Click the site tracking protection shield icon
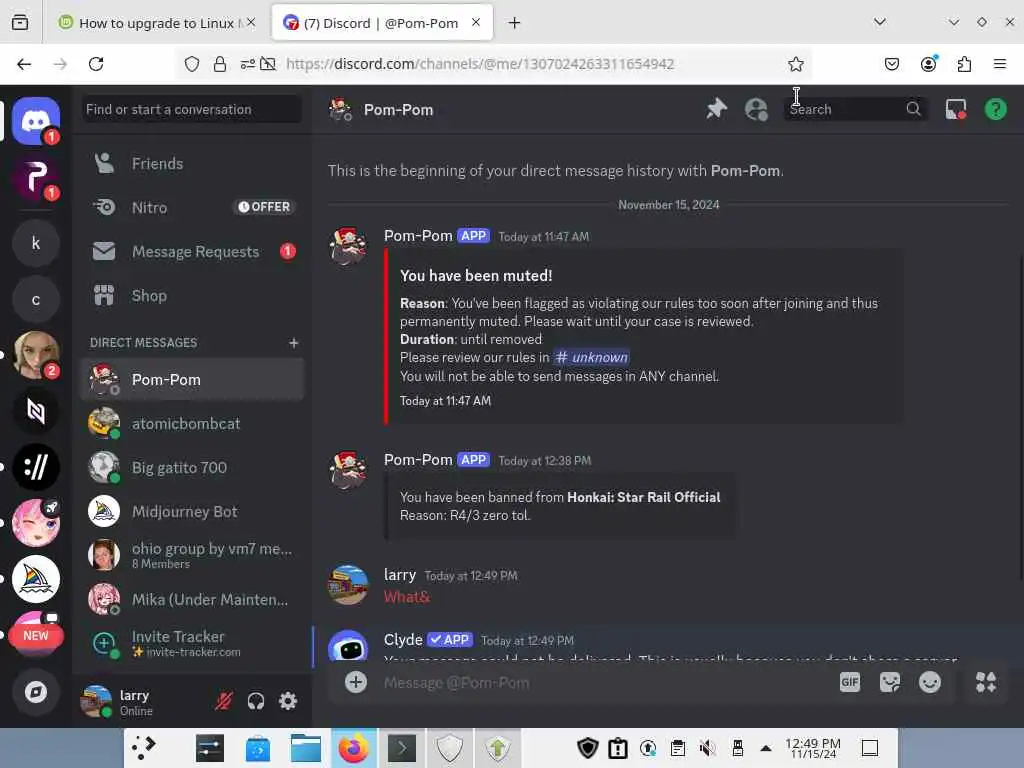This screenshot has width=1024, height=768. pos(191,64)
